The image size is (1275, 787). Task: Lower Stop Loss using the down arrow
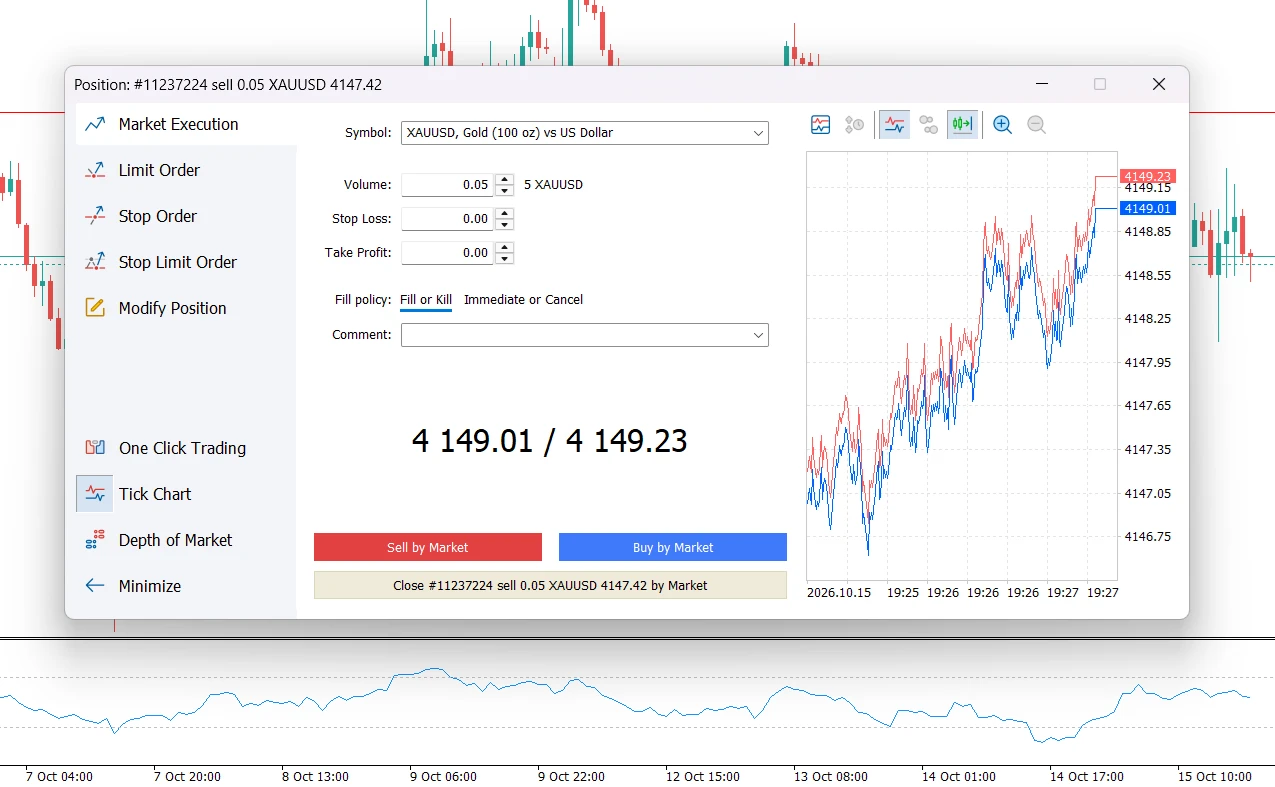505,224
